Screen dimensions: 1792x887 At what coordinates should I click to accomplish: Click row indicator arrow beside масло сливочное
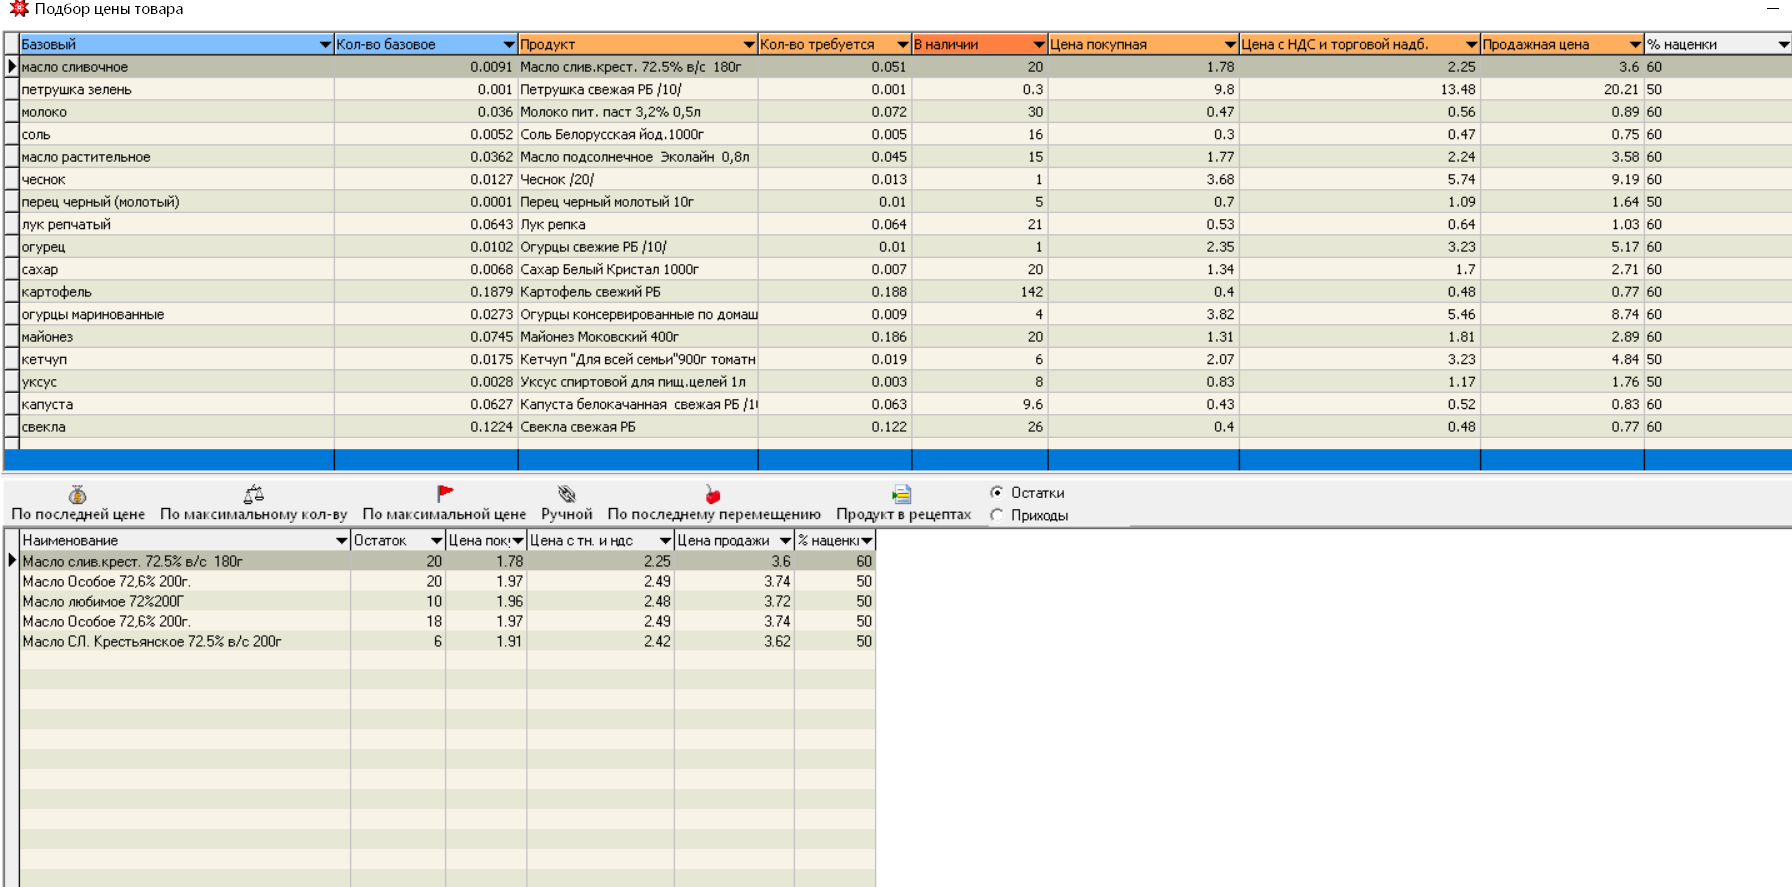tap(12, 67)
